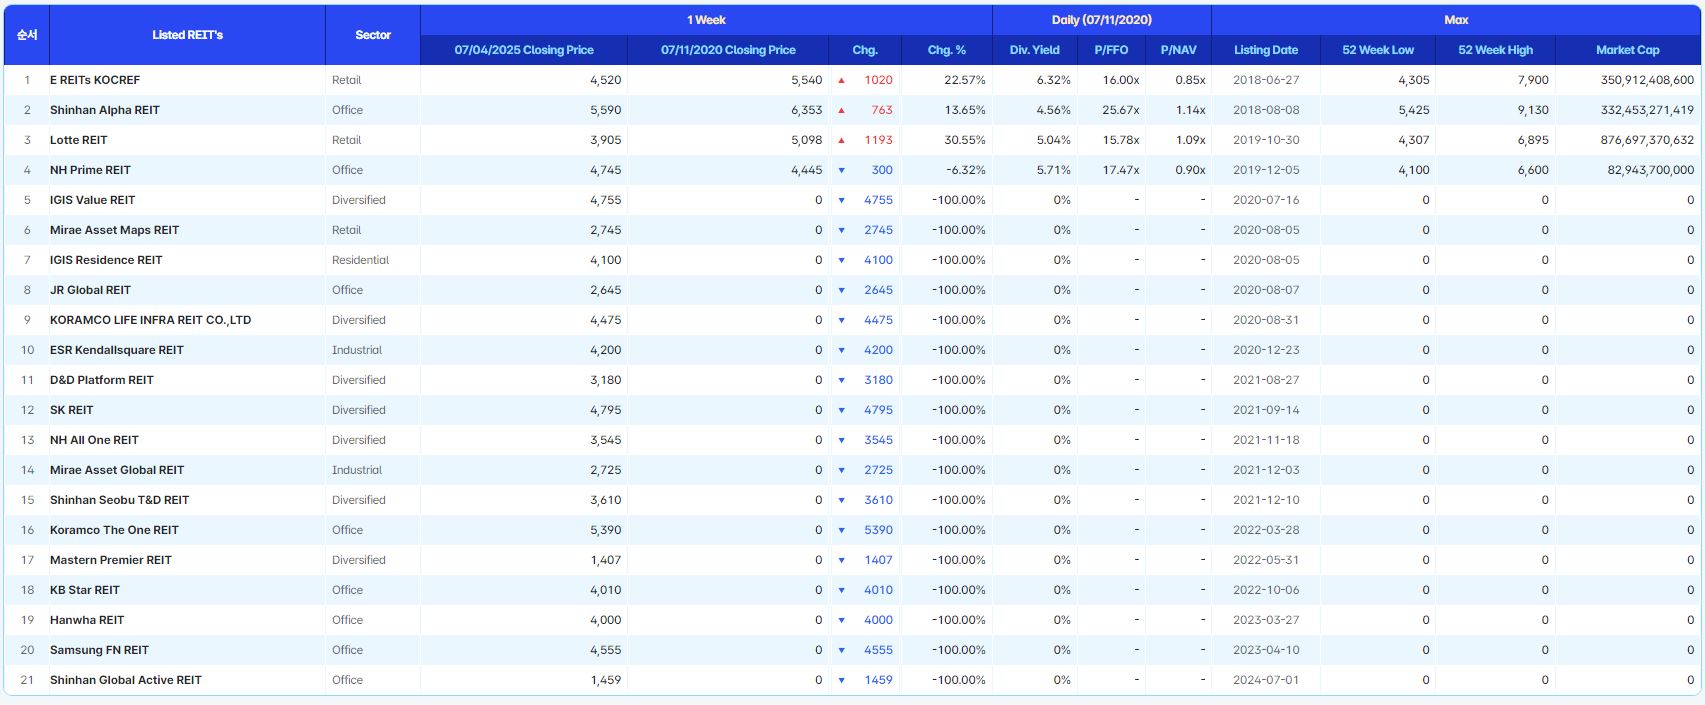Click market cap value 876,697,370,632
The height and width of the screenshot is (705, 1705).
pos(1647,140)
